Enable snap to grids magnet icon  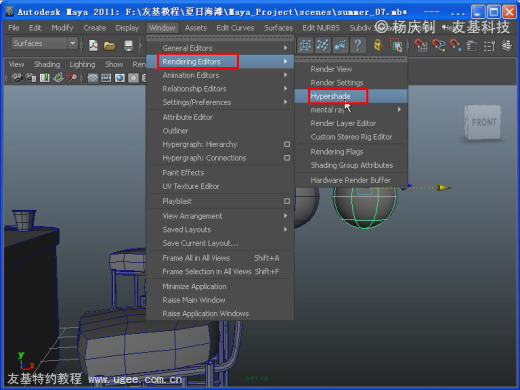pos(421,45)
